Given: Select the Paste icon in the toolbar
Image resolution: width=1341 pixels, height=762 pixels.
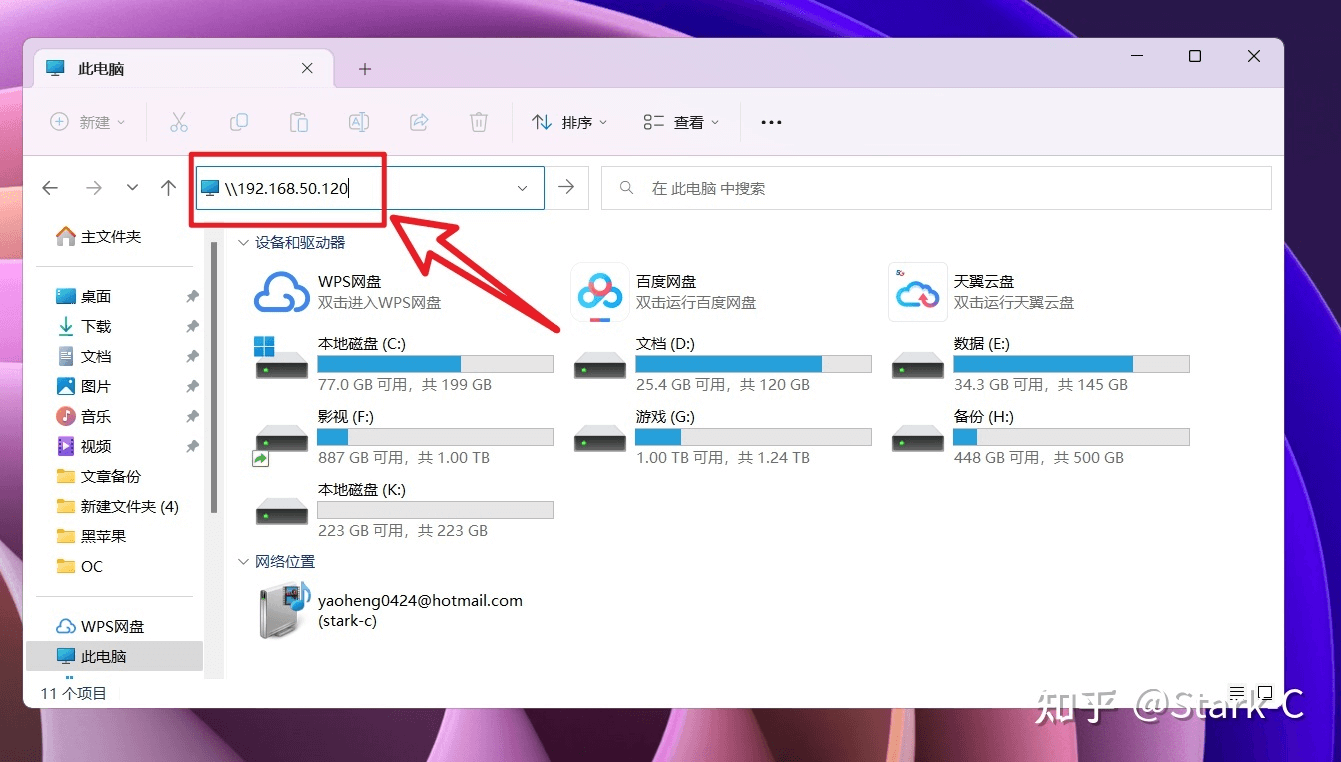Looking at the screenshot, I should (298, 121).
